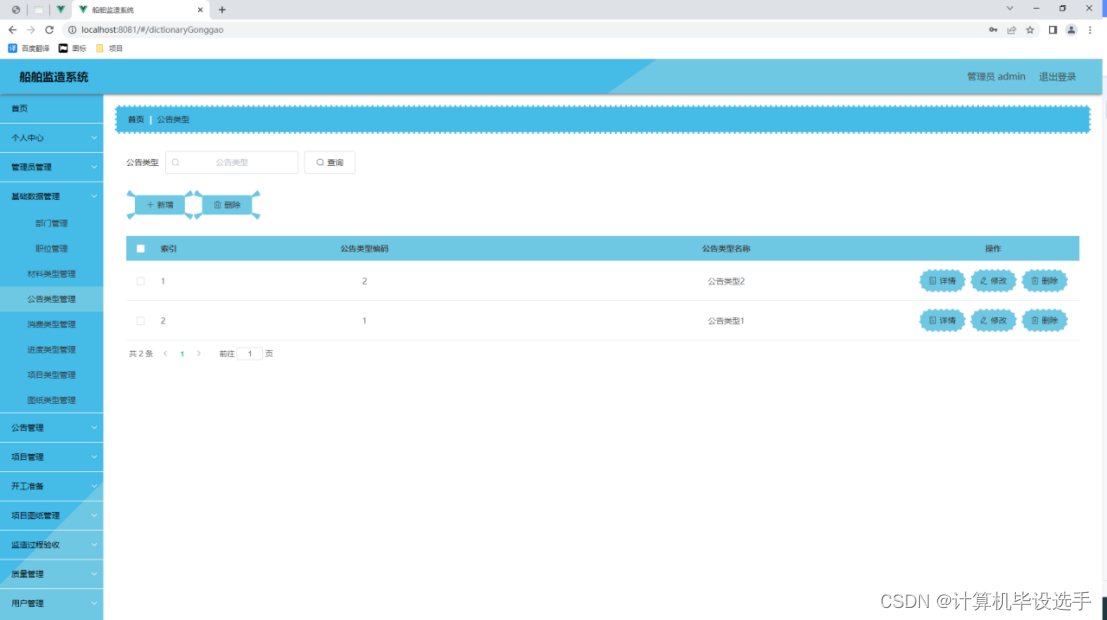Open the saved passwords key icon
The image size is (1107, 620).
point(993,30)
